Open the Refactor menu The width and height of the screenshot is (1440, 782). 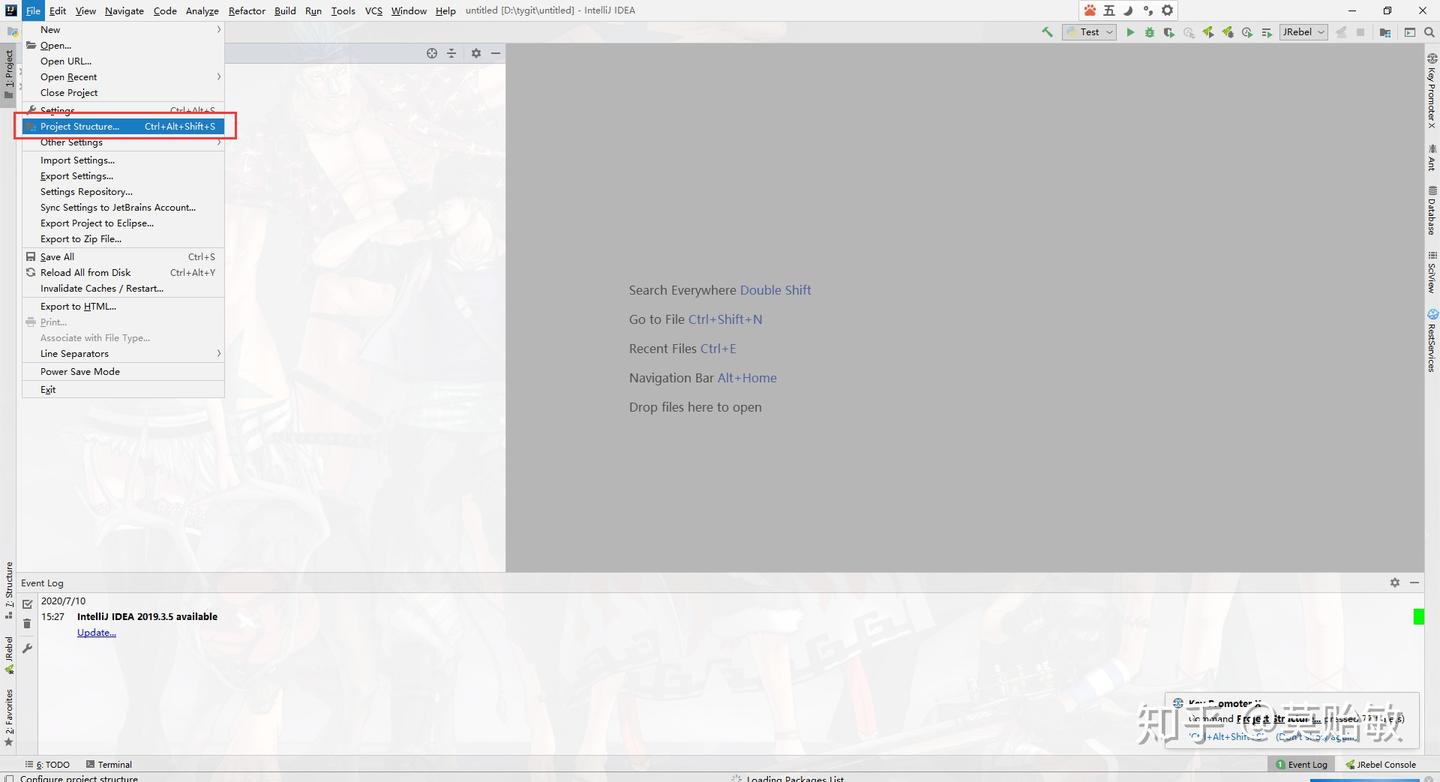point(246,10)
